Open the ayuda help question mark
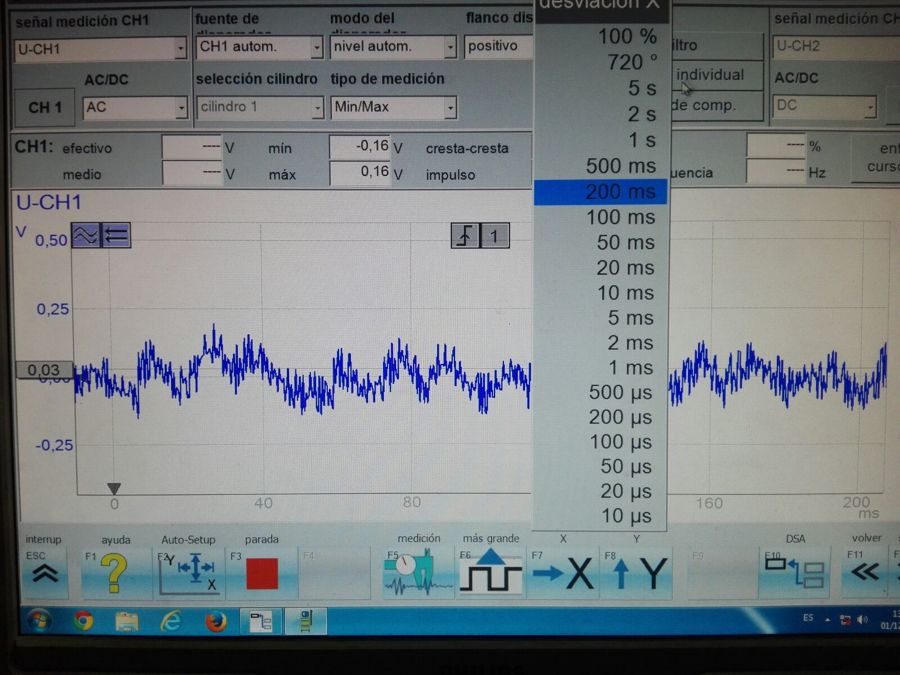The height and width of the screenshot is (675, 900). (114, 573)
